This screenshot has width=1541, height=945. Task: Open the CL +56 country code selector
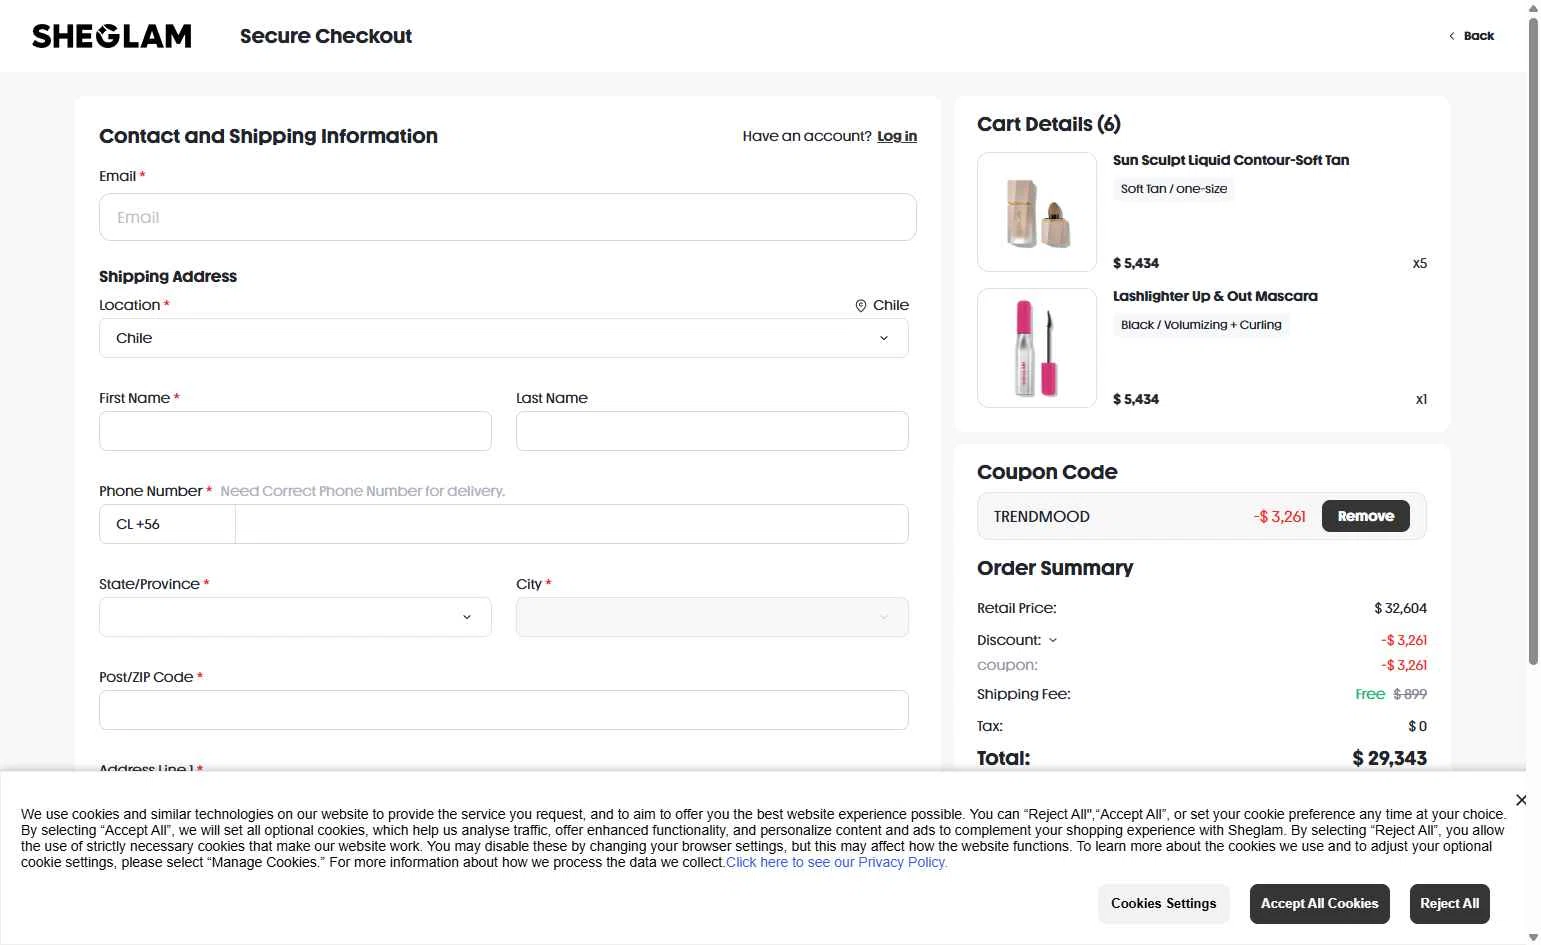[x=167, y=524]
